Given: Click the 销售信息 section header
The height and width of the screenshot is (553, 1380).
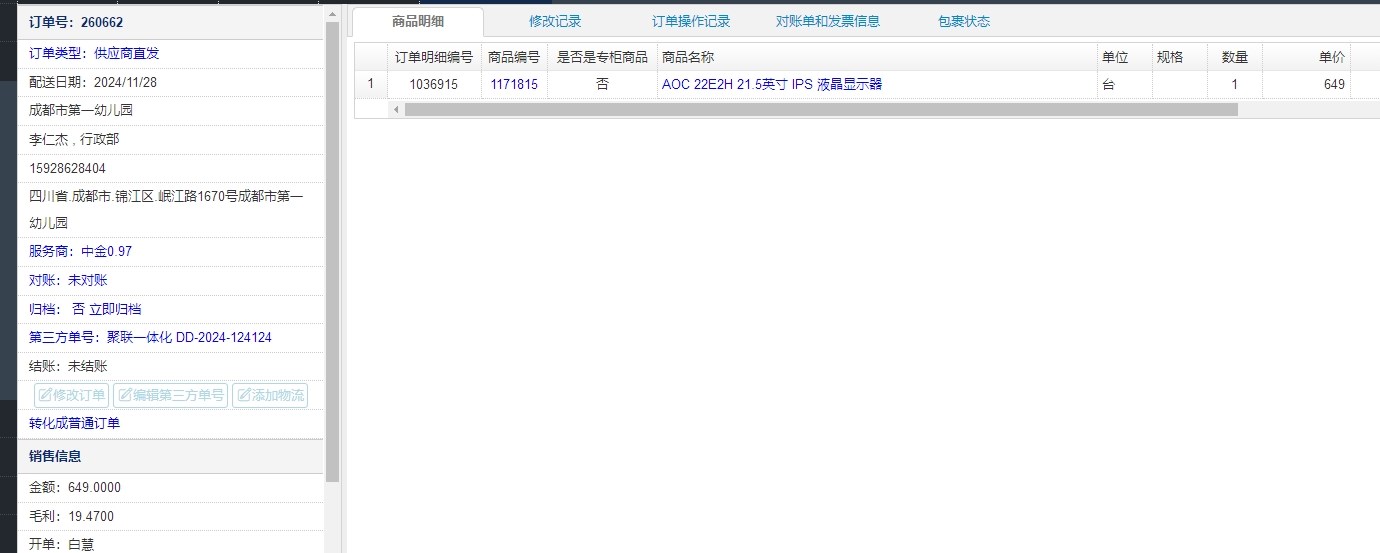Looking at the screenshot, I should click(x=170, y=456).
